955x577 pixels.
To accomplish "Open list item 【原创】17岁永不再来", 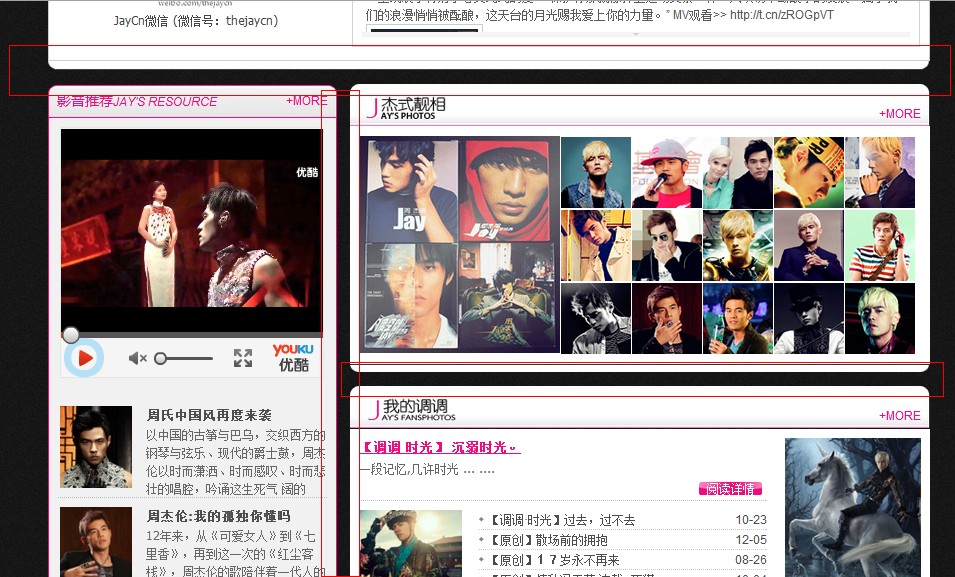I will pyautogui.click(x=554, y=560).
